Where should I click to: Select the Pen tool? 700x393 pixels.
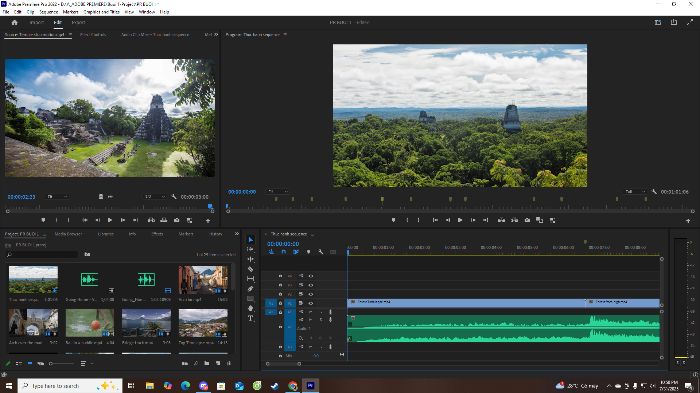pos(250,289)
